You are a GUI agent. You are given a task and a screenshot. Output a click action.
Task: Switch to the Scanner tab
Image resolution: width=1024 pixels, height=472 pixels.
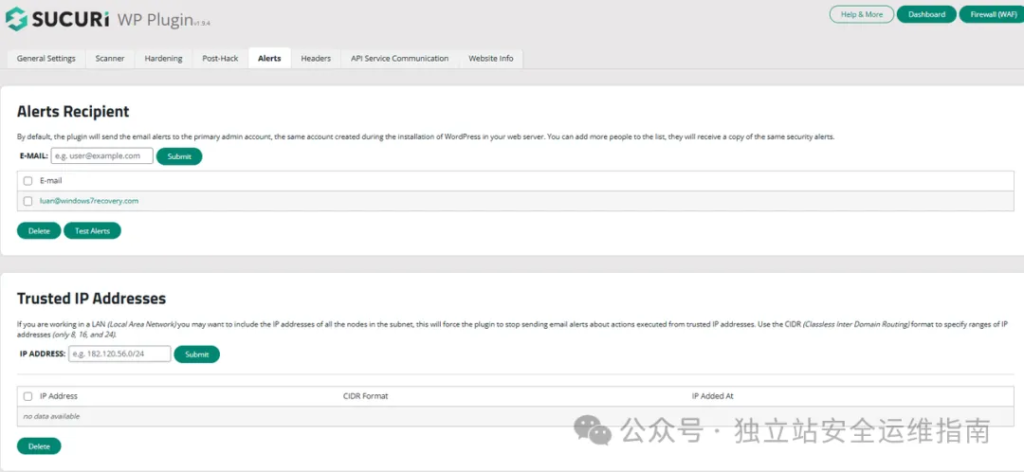click(110, 58)
